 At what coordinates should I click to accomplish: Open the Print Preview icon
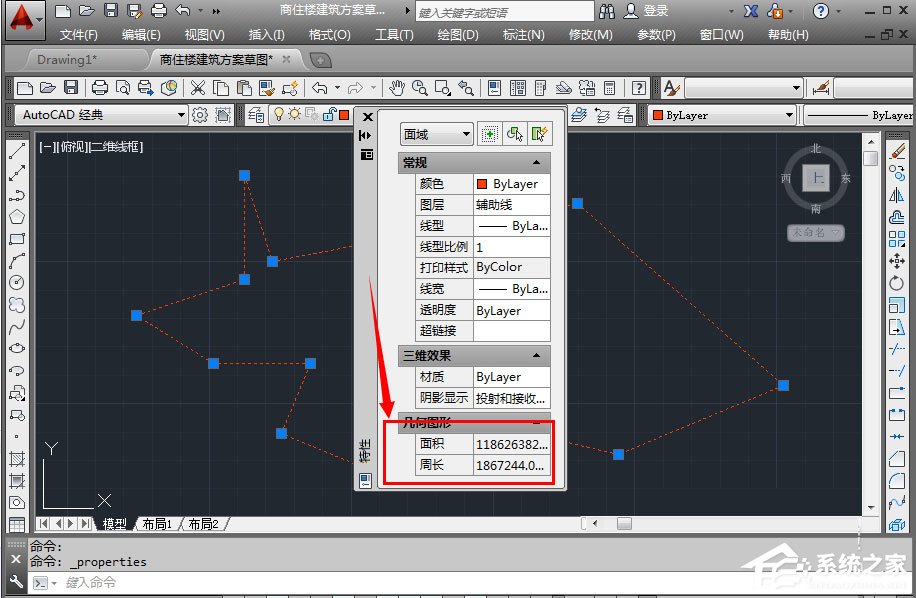[x=124, y=88]
